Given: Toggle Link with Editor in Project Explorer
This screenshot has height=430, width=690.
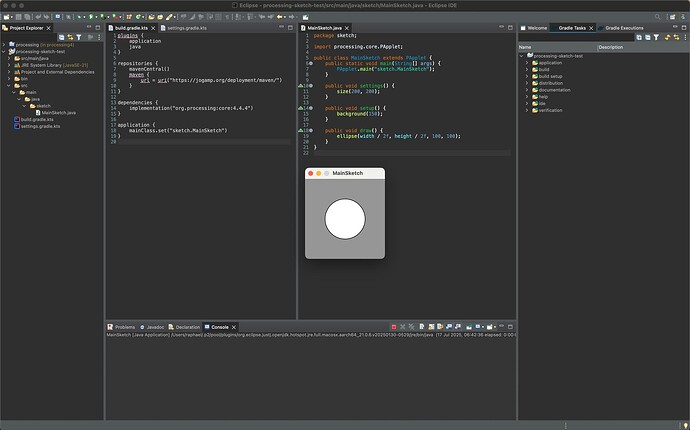Looking at the screenshot, I should 70,37.
